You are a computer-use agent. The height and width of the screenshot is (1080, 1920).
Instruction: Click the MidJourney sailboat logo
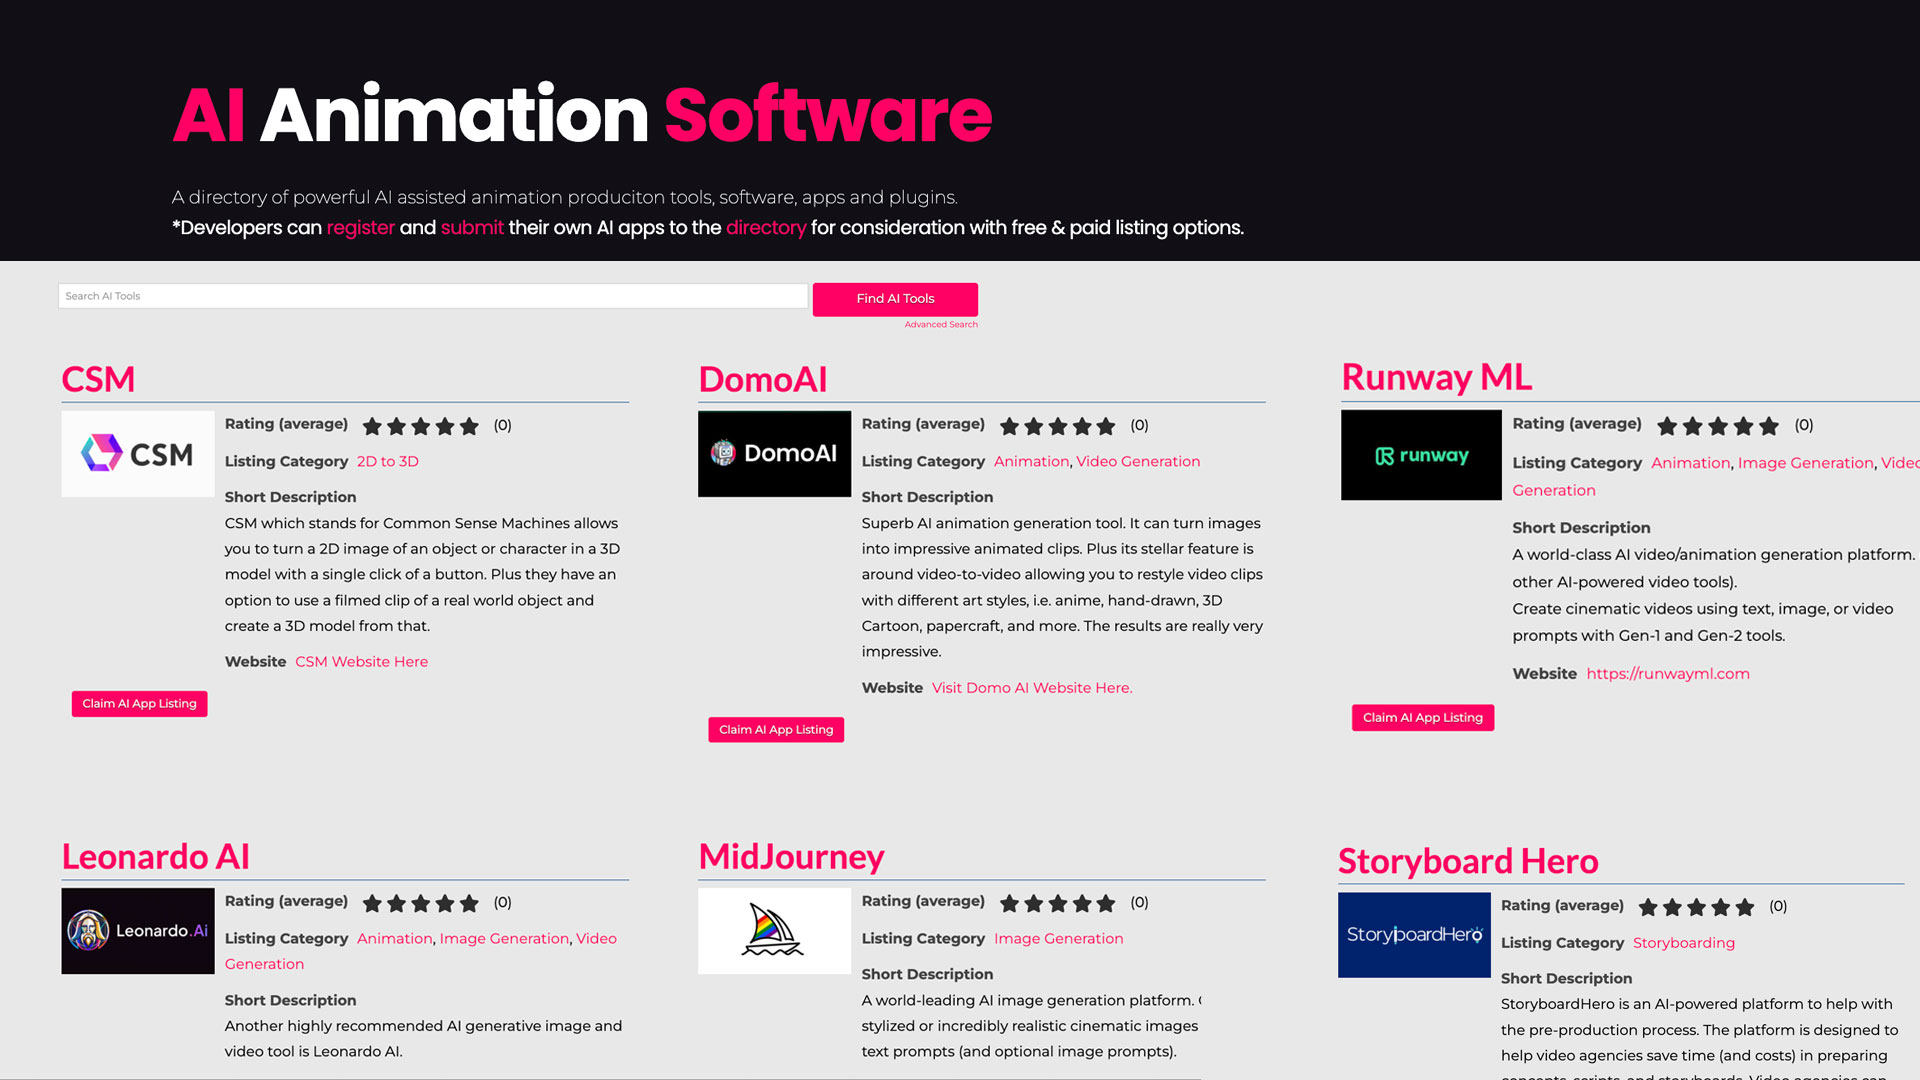point(774,930)
